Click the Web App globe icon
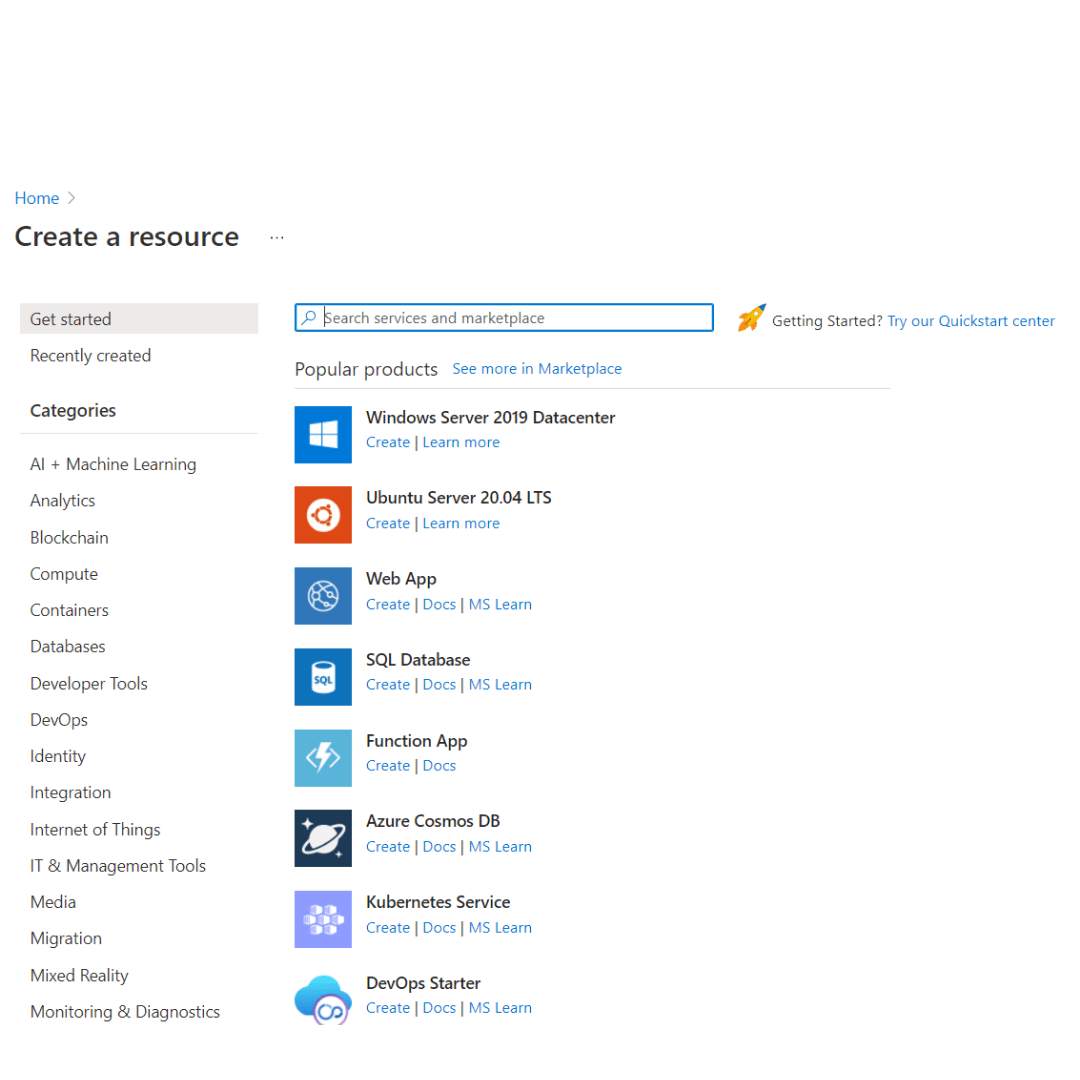The width and height of the screenshot is (1080, 1080). [x=323, y=596]
